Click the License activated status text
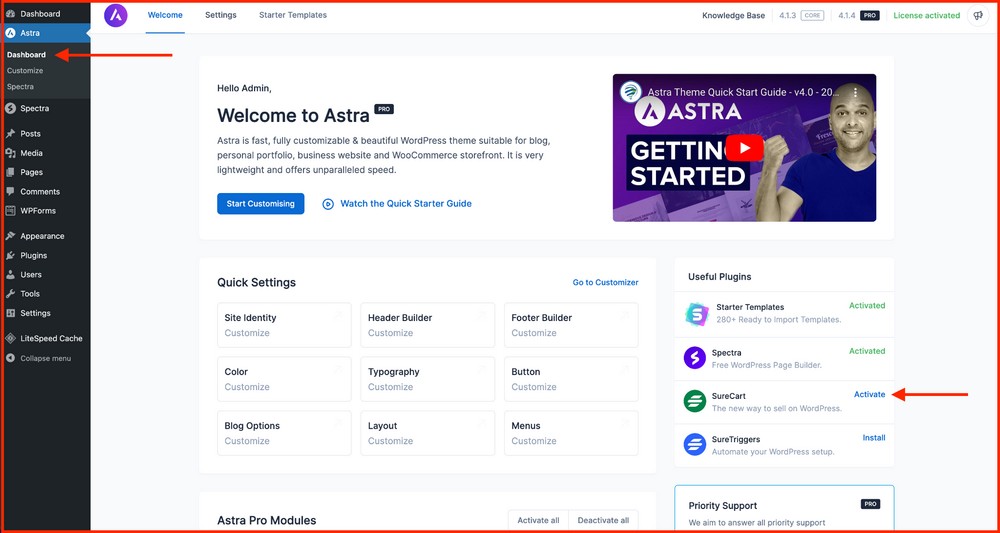This screenshot has height=533, width=1000. (926, 16)
